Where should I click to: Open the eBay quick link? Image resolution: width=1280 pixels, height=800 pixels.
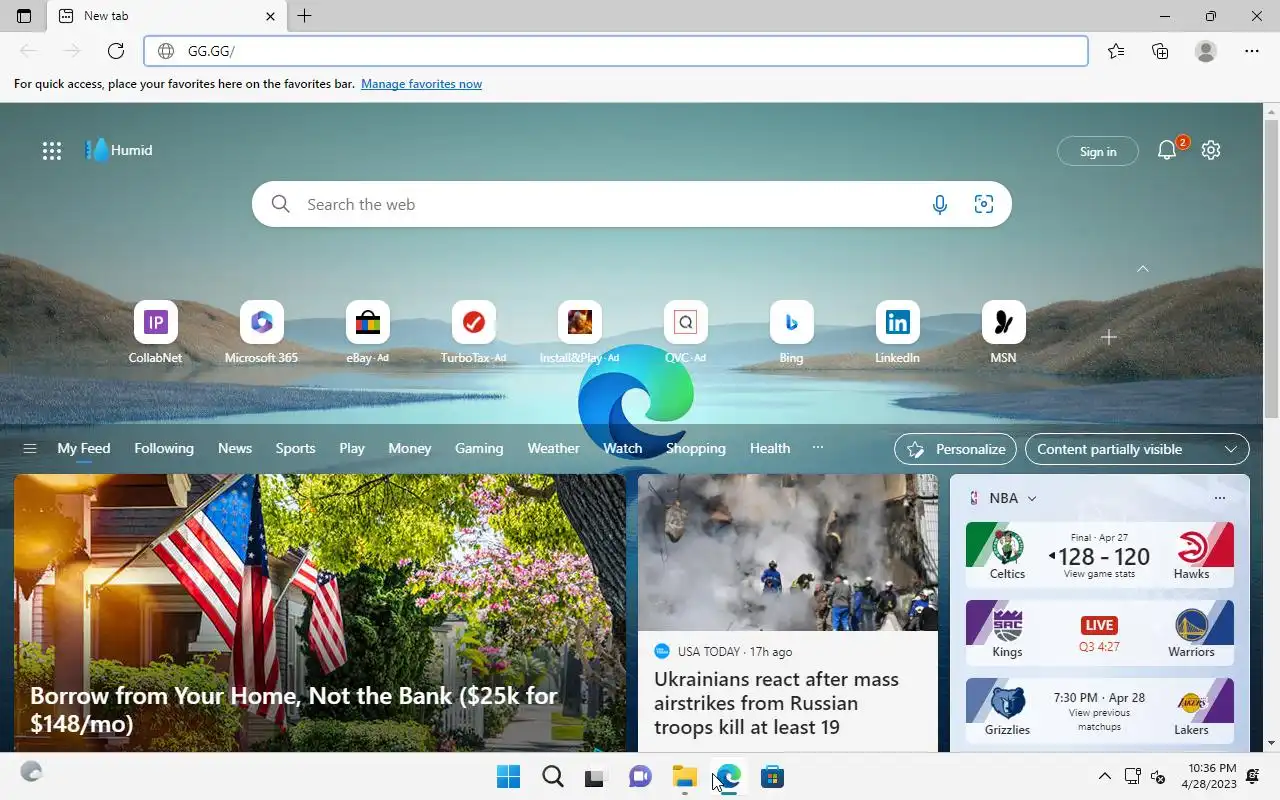(367, 332)
